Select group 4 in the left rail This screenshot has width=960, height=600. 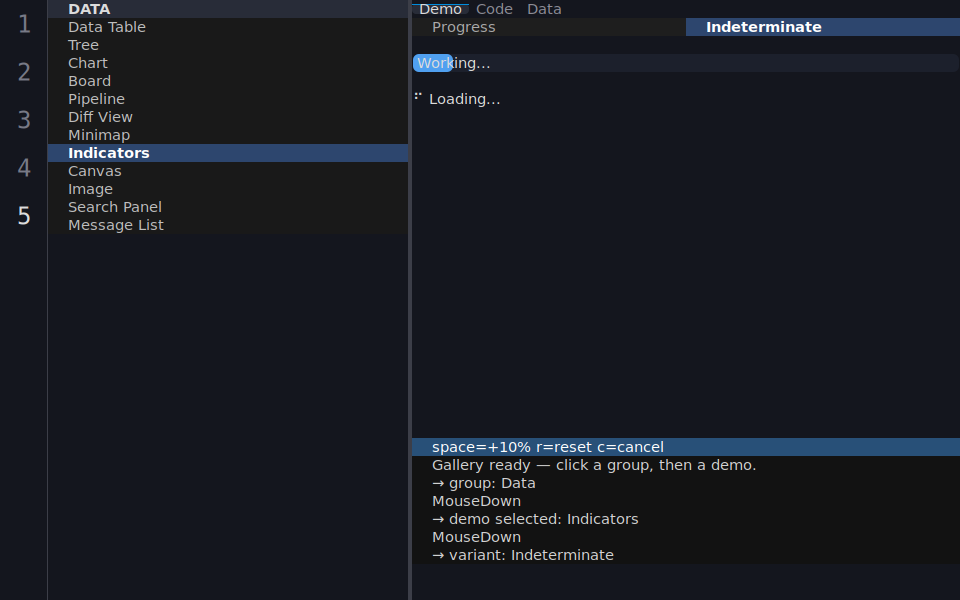coord(24,168)
